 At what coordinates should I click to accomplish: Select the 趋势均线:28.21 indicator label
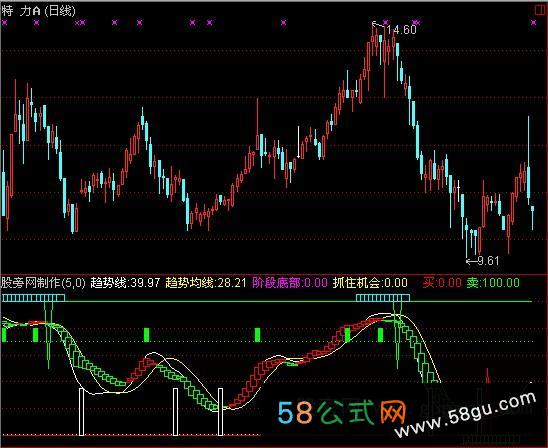206,283
